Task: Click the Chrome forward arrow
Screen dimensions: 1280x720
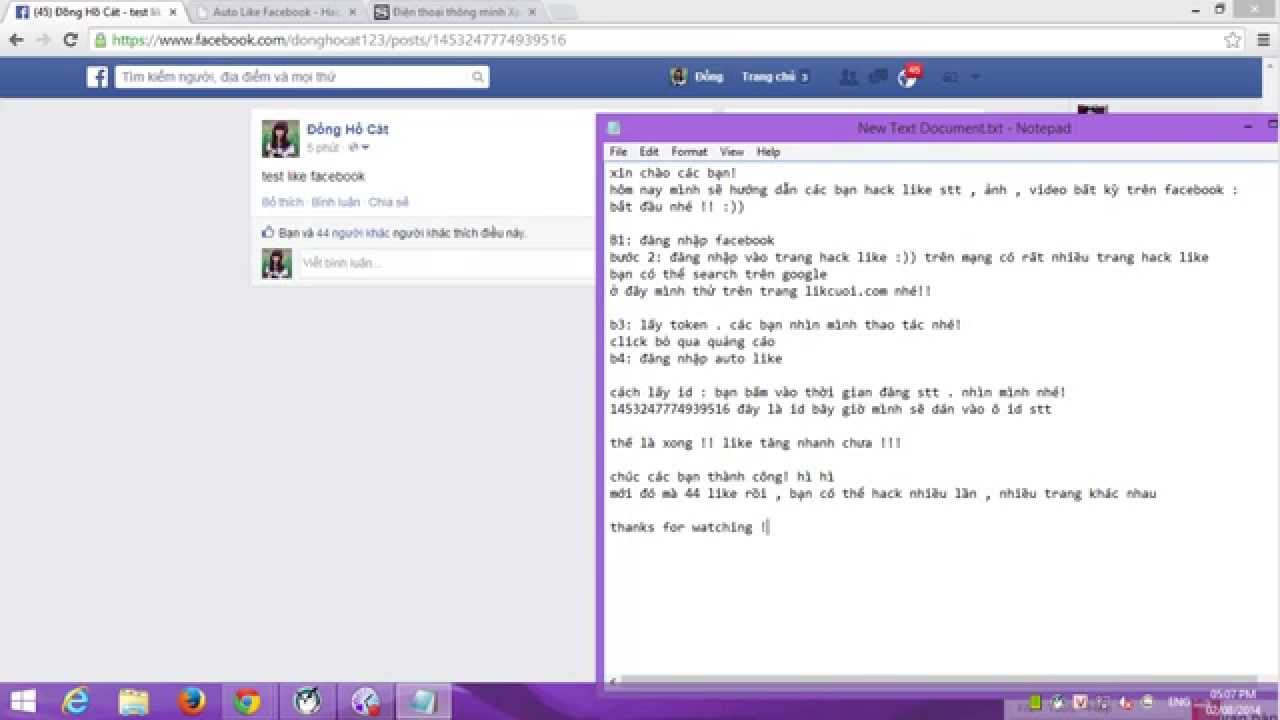Action: click(43, 40)
